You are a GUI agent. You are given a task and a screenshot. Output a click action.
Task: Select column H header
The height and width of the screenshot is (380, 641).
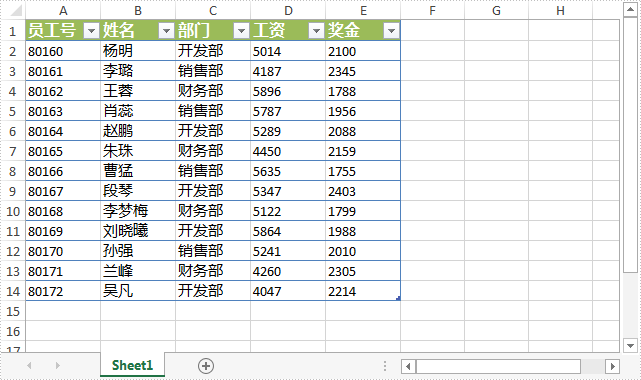click(560, 11)
